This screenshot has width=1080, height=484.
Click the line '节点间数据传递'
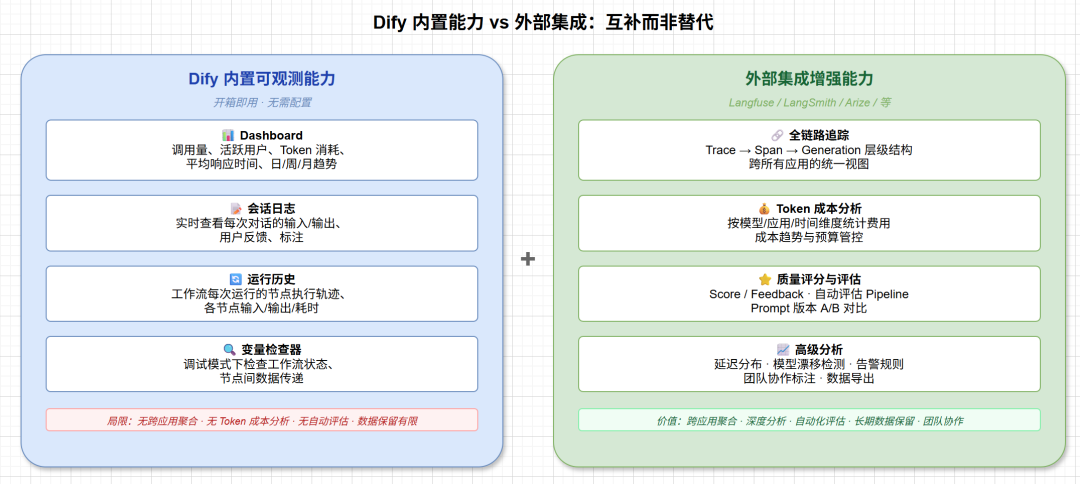pos(262,379)
